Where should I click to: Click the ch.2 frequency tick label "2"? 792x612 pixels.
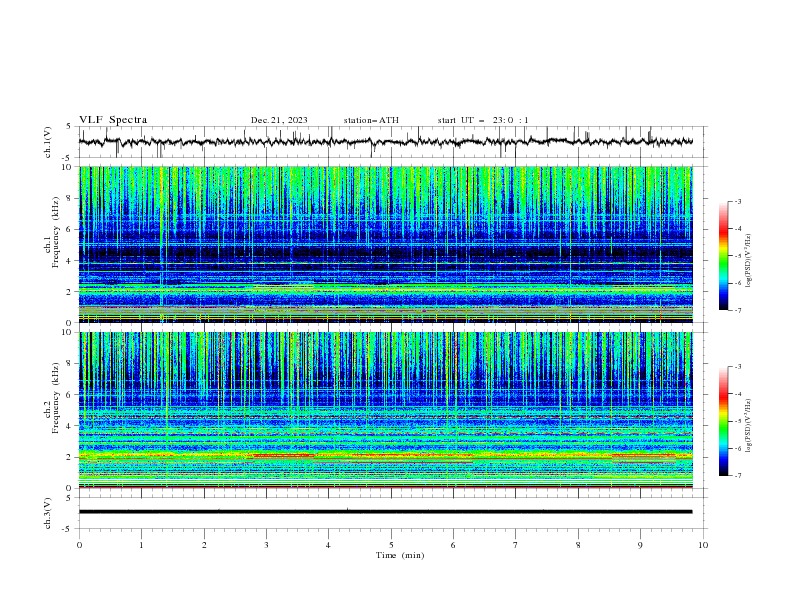[x=69, y=457]
